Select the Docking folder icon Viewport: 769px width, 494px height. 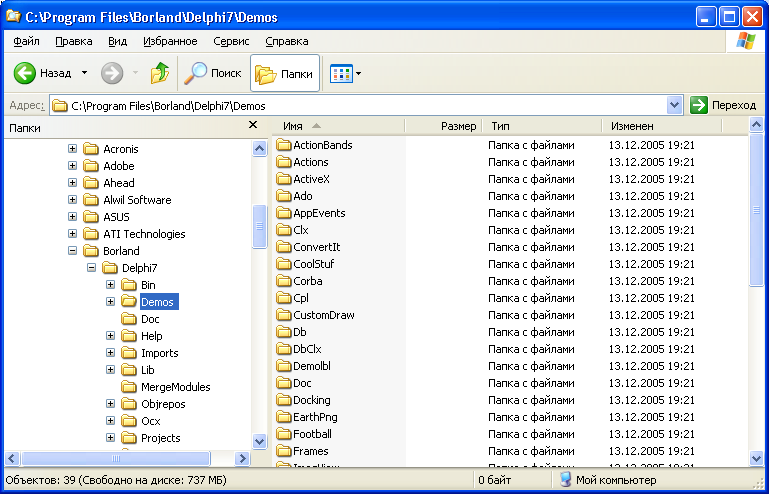[283, 400]
